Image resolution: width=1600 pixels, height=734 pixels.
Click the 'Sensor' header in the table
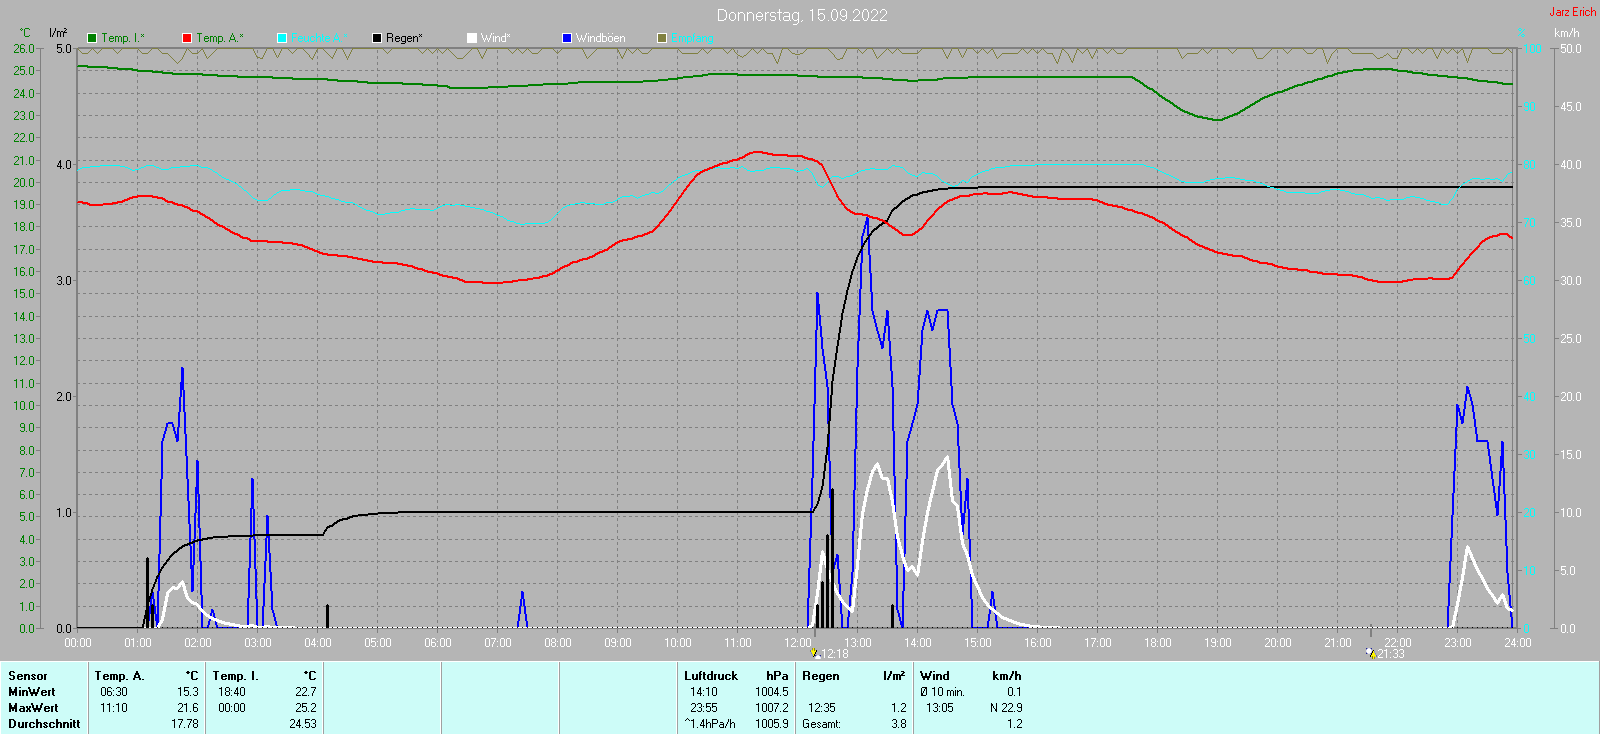click(x=28, y=676)
